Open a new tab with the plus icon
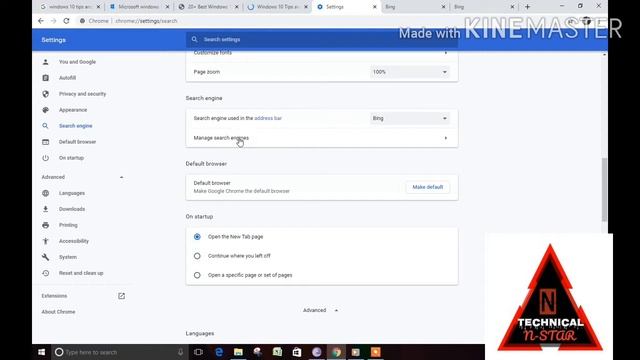640x360 pixels. point(527,7)
